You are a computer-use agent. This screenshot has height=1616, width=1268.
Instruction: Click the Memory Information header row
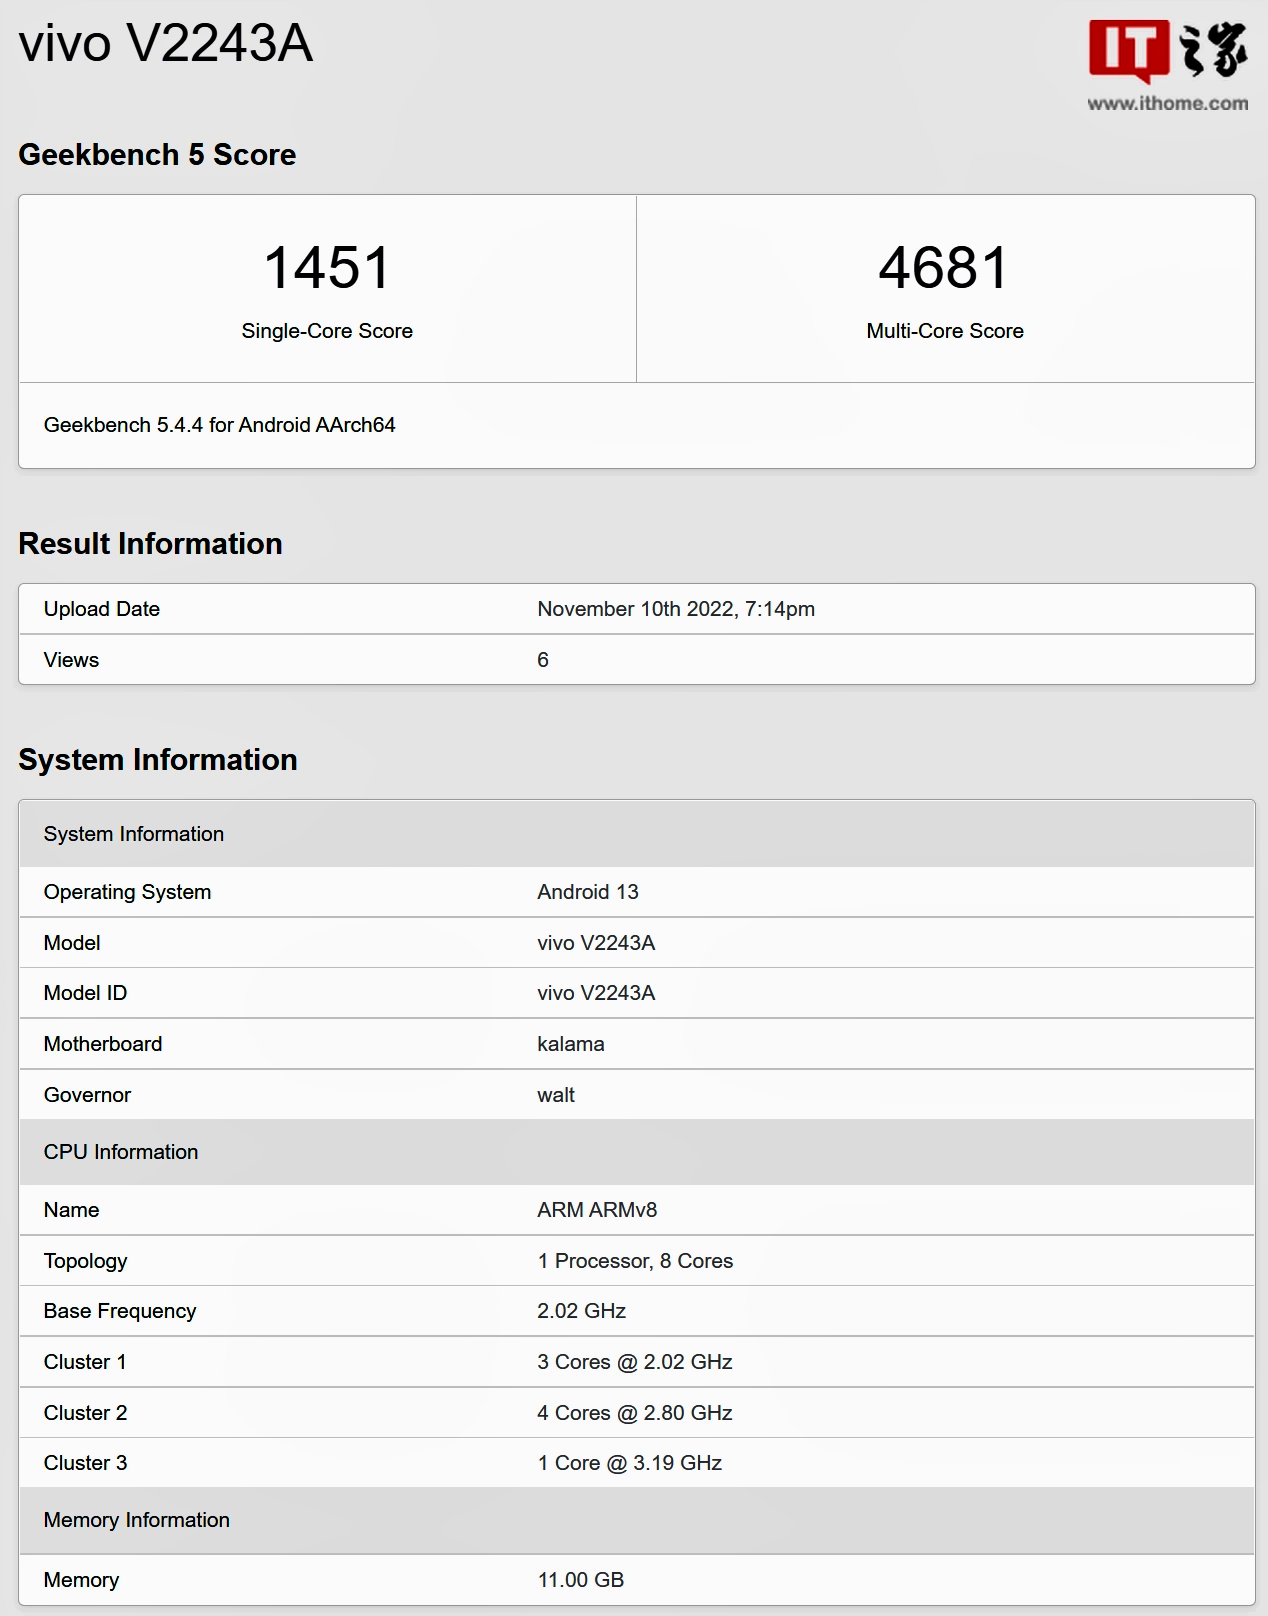point(637,1520)
